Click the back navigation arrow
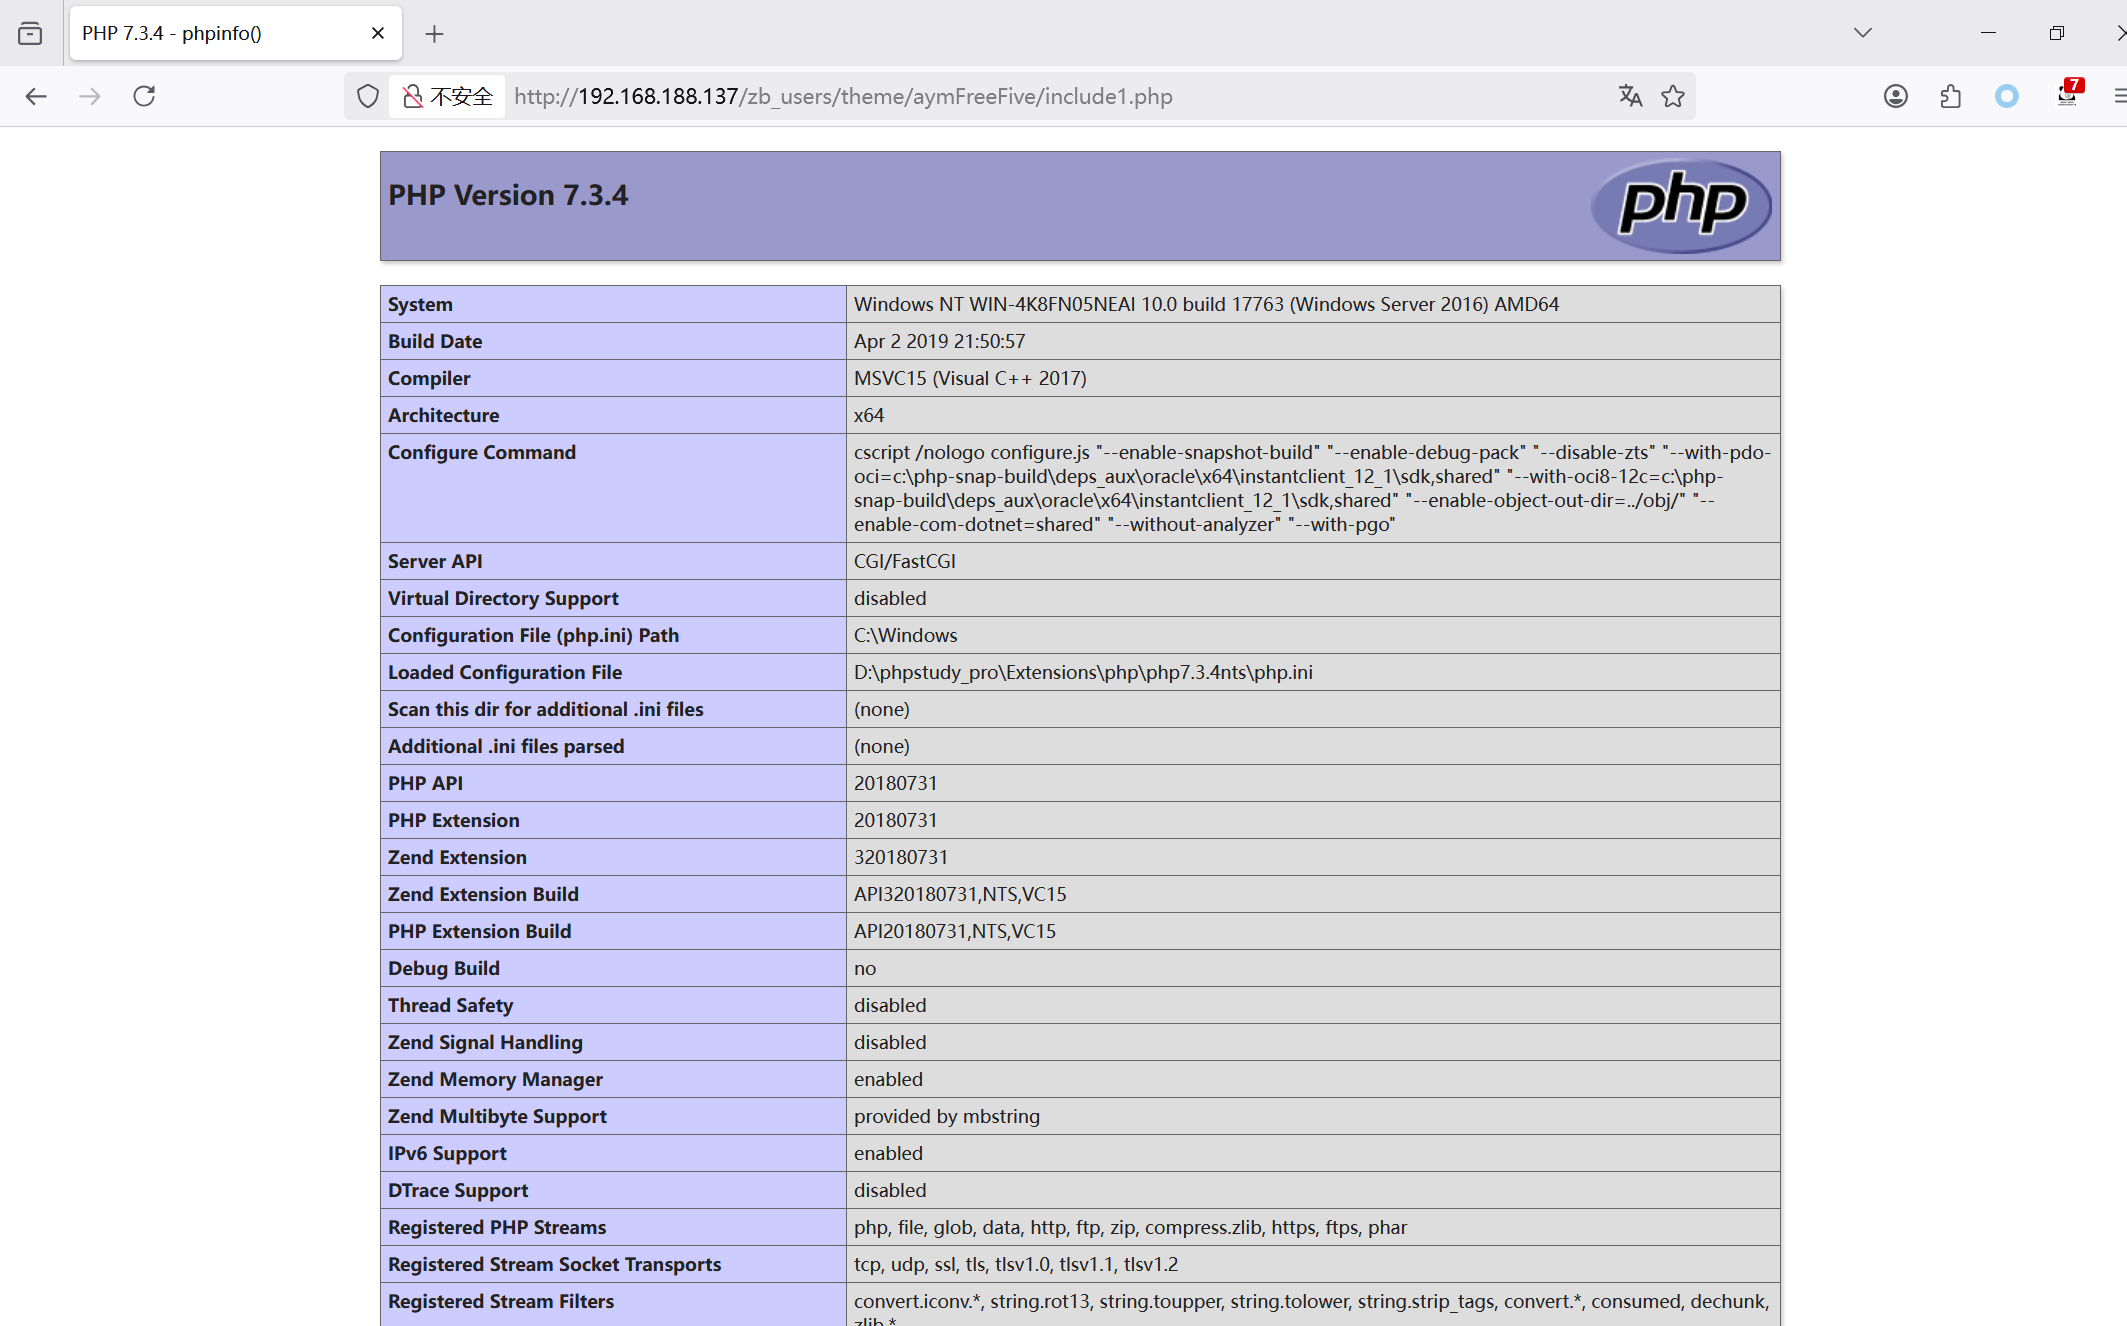The image size is (2127, 1326). click(x=36, y=96)
